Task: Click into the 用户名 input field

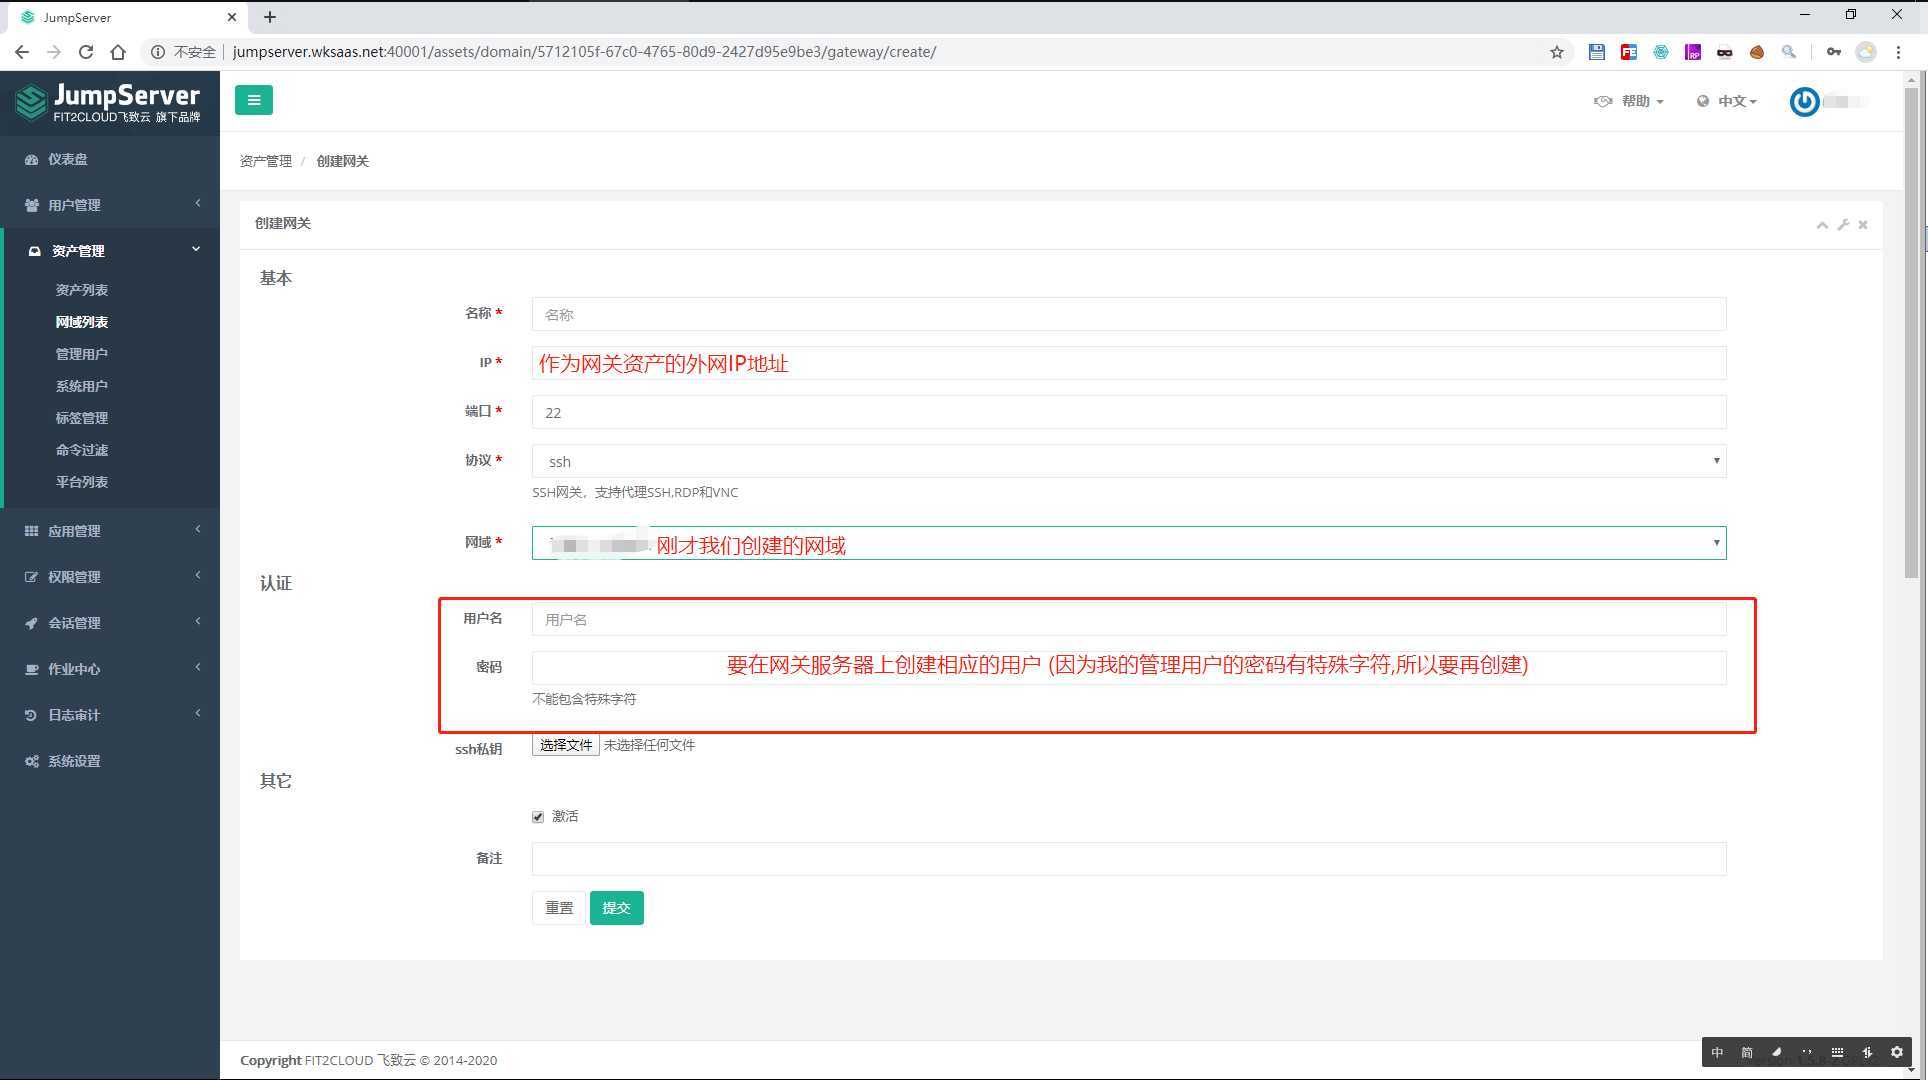Action: pos(1129,619)
